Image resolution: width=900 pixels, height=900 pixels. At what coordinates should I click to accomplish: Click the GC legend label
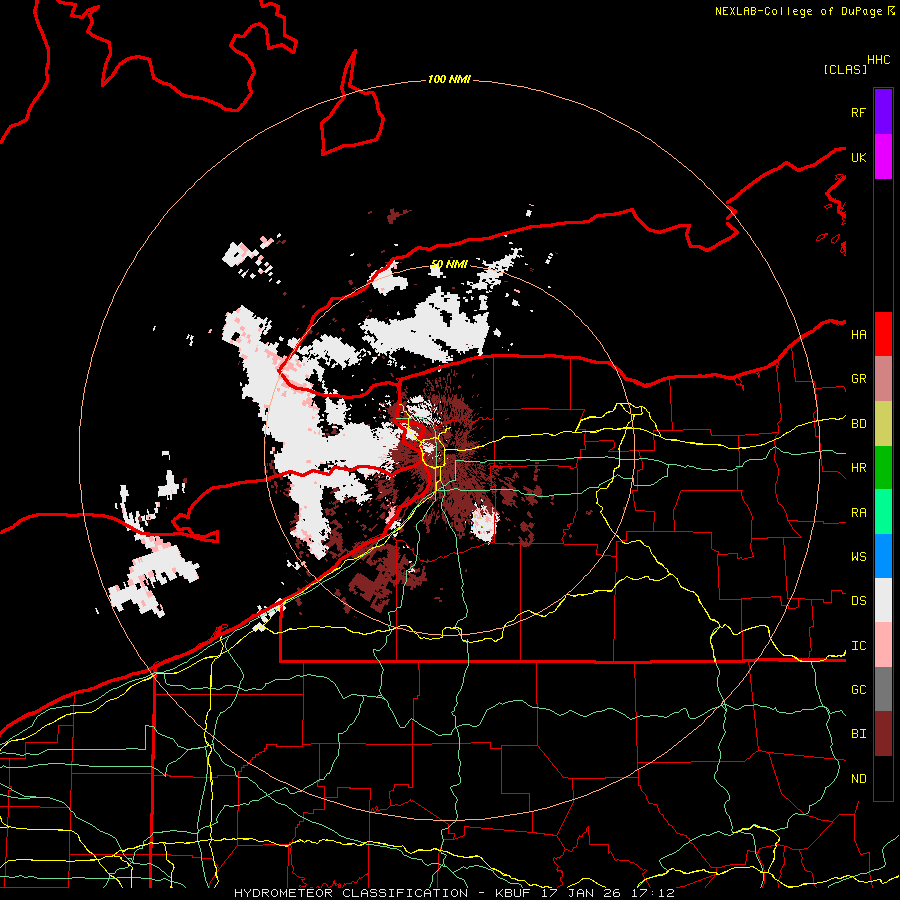pos(858,690)
